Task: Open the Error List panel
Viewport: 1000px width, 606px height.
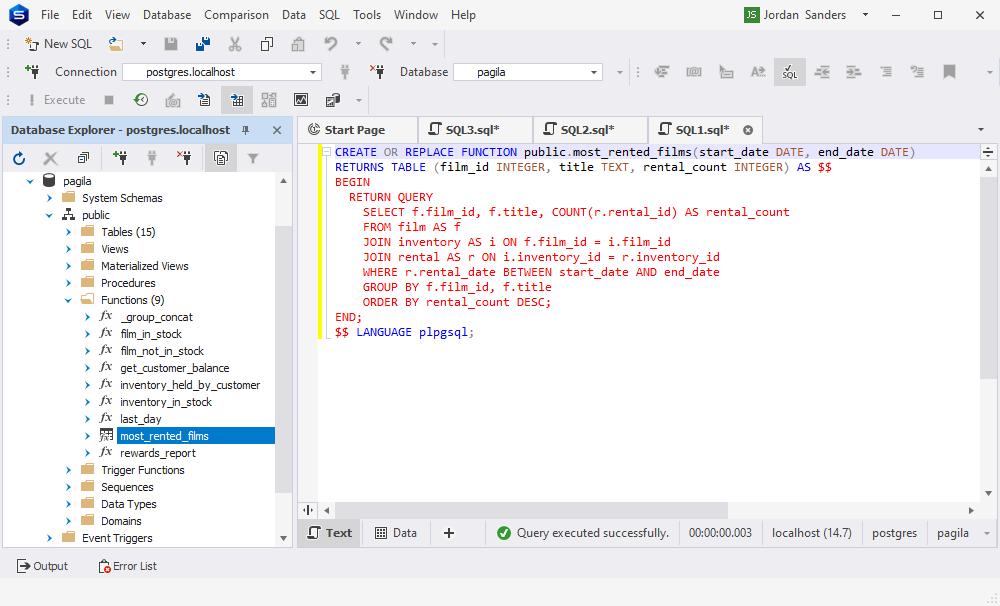Action: 127,566
